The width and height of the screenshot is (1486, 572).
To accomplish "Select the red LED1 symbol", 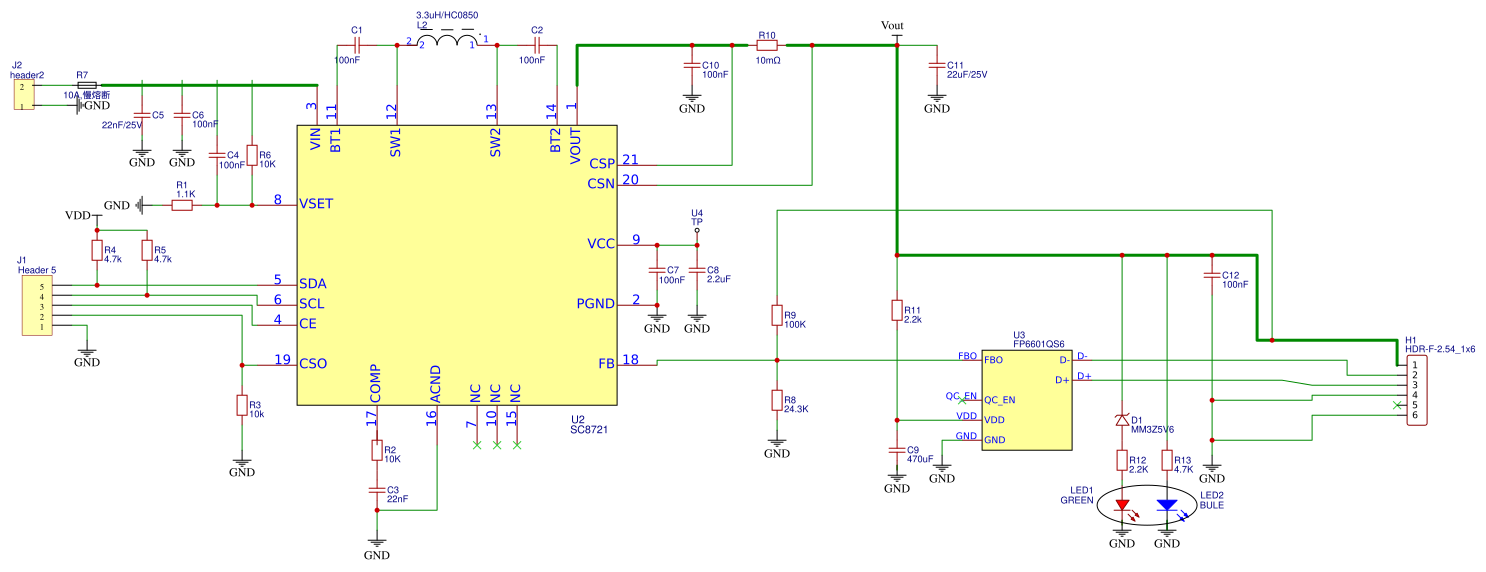I will (1122, 506).
